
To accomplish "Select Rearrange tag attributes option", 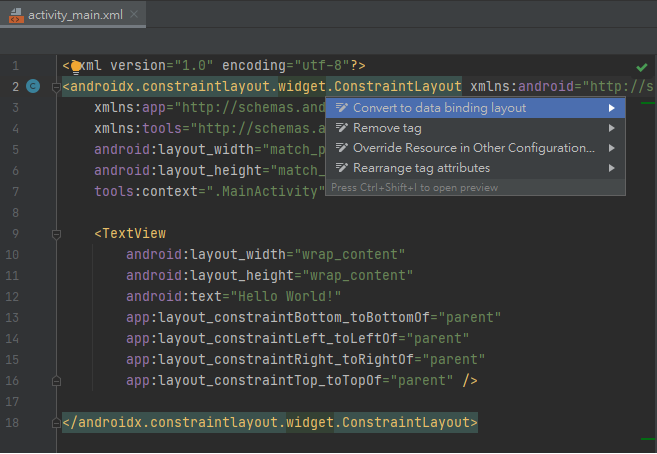I will (x=421, y=168).
